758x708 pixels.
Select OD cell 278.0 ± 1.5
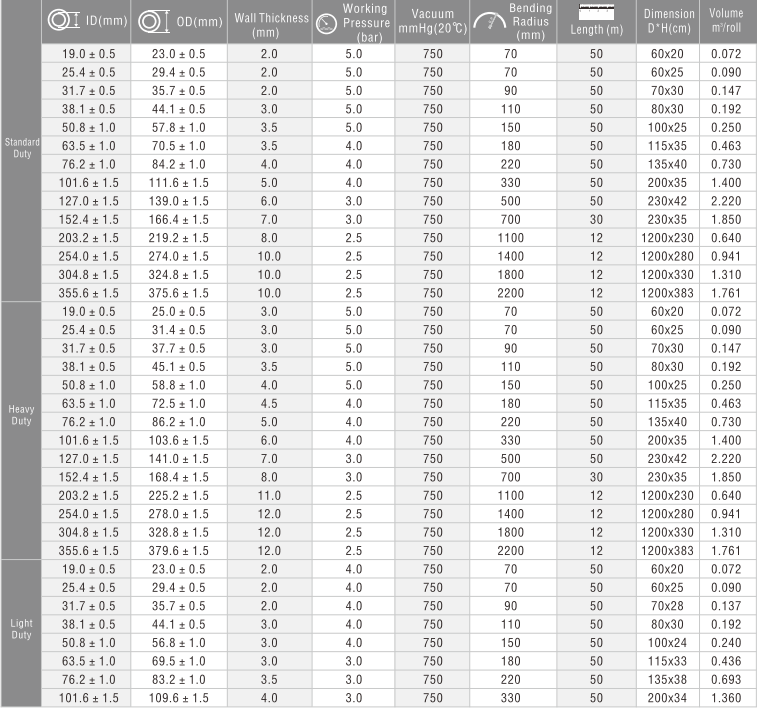[178, 514]
